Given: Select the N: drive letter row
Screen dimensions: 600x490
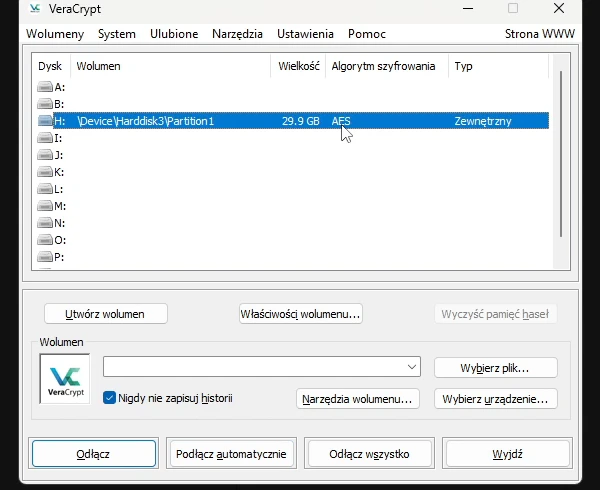Looking at the screenshot, I should [59, 223].
